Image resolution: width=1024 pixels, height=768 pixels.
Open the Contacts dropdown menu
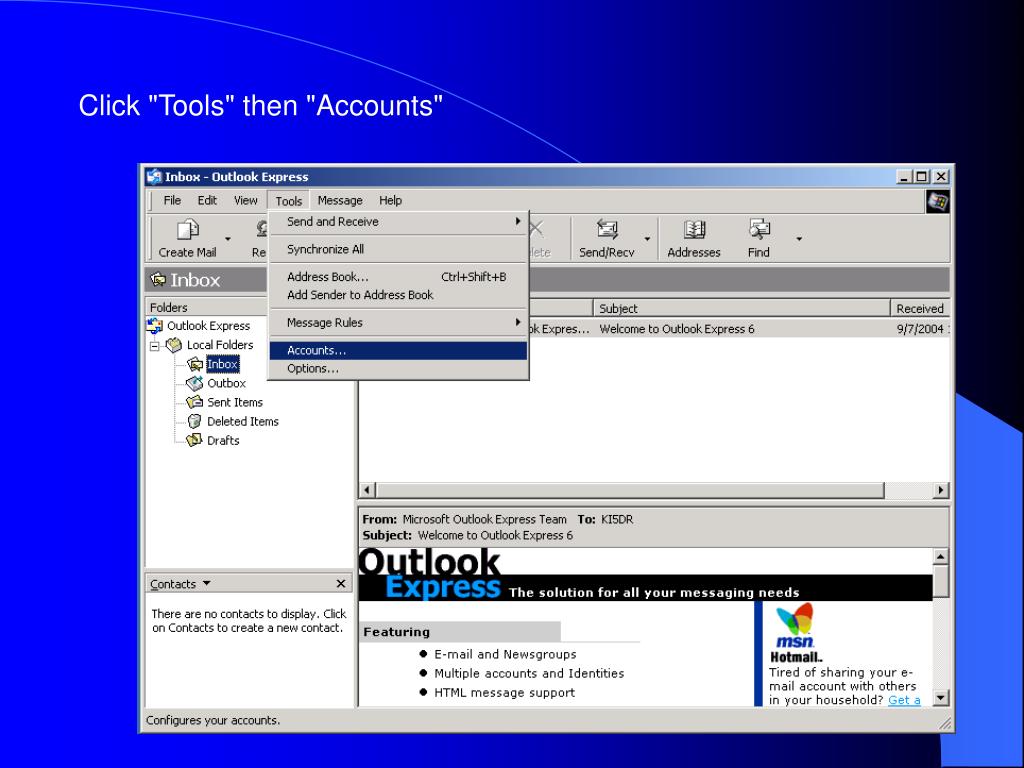pyautogui.click(x=206, y=583)
